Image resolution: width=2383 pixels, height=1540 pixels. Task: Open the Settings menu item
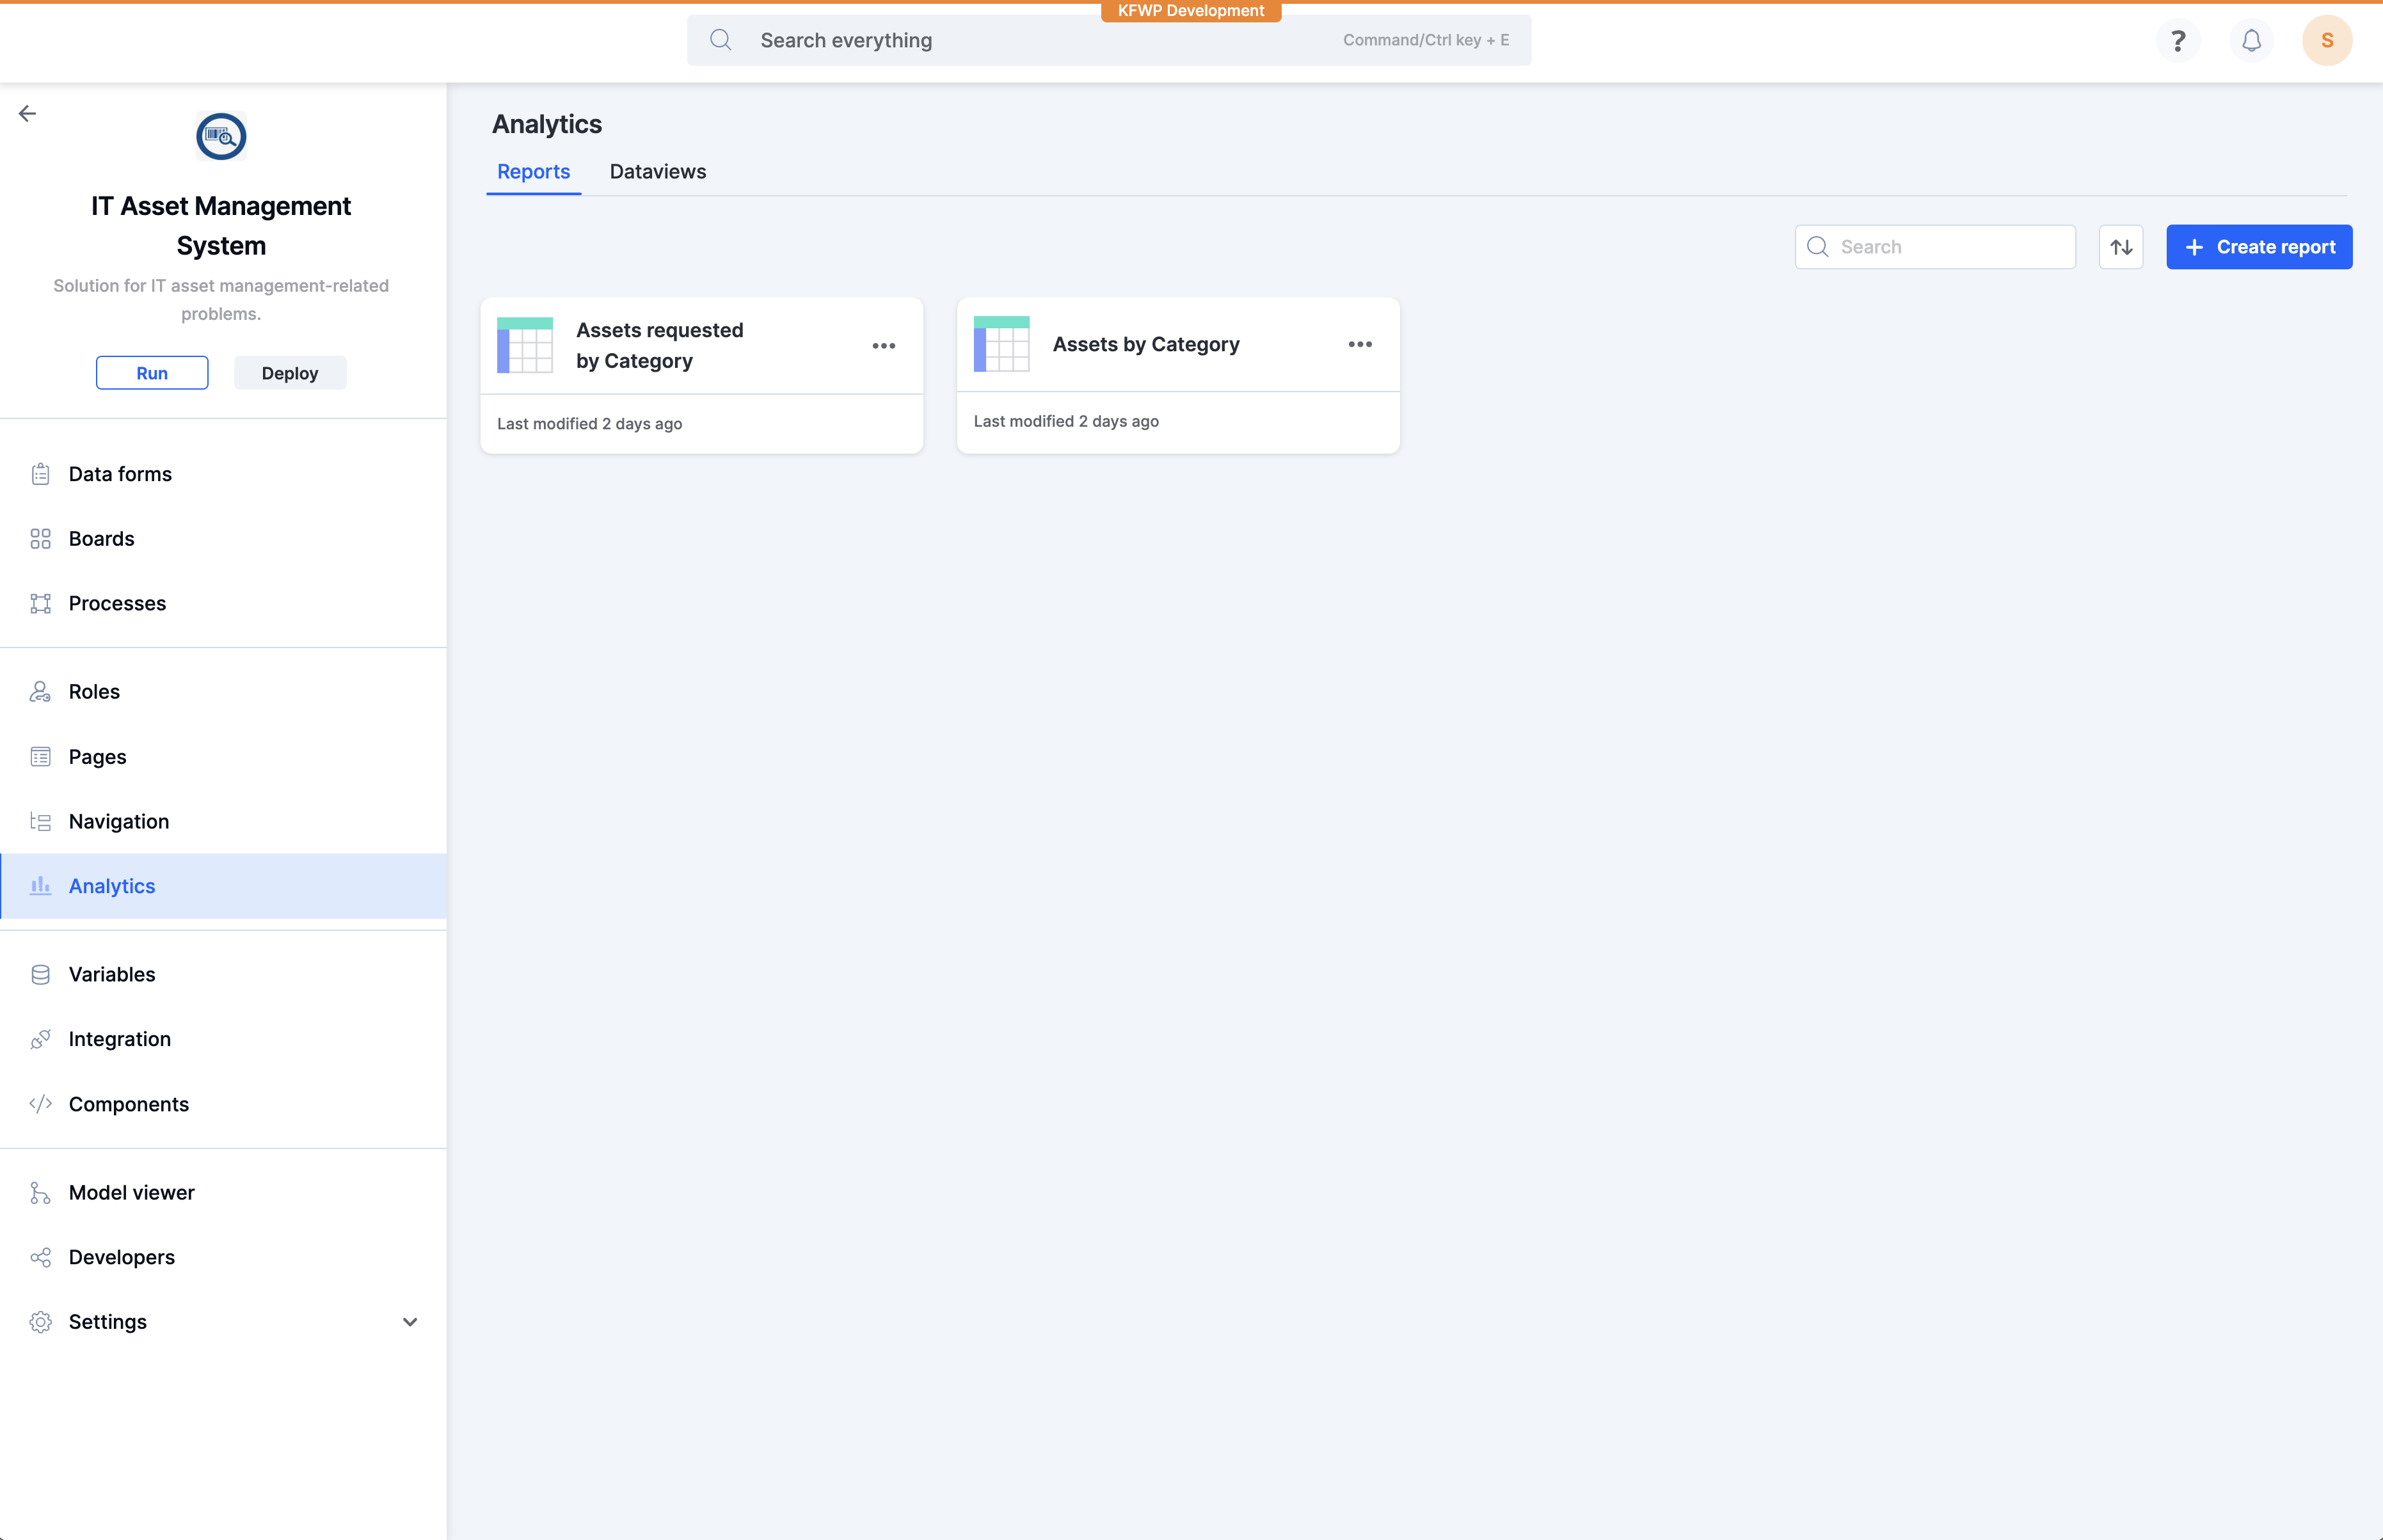point(224,1322)
